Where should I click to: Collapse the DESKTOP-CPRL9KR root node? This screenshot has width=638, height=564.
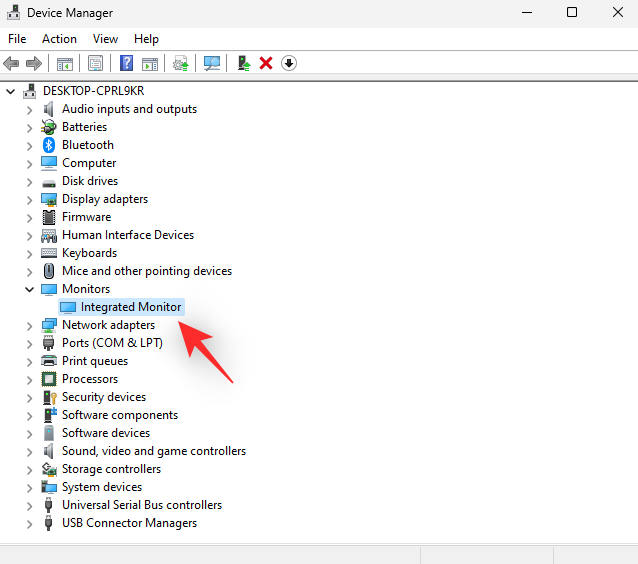point(11,91)
